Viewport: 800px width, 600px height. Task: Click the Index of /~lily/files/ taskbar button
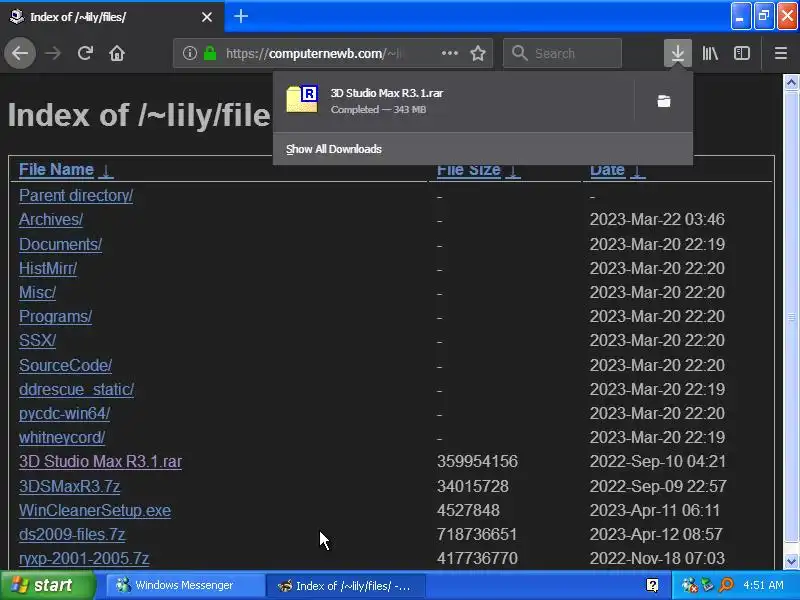click(x=345, y=586)
